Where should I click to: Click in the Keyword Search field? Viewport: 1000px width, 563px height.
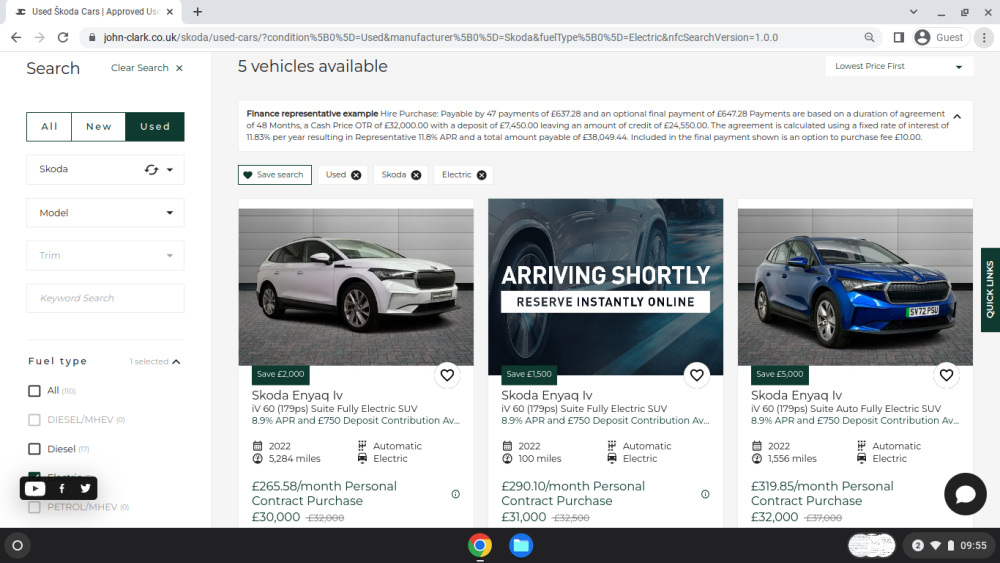105,298
